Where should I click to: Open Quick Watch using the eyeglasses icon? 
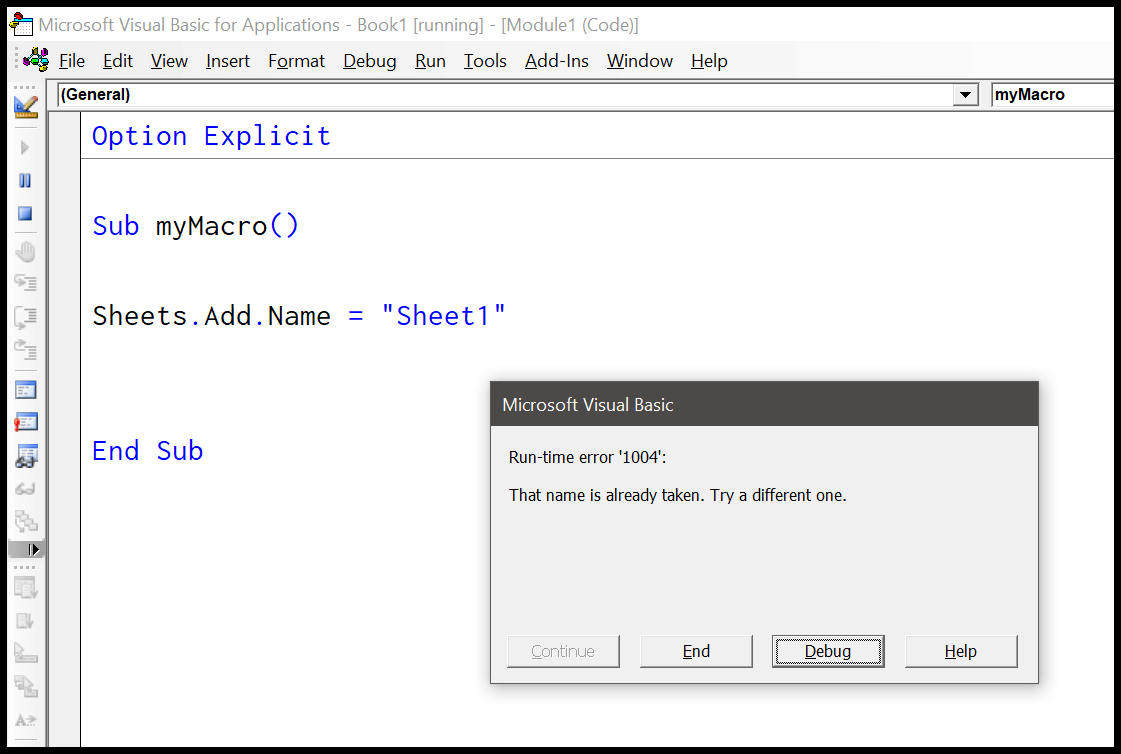(x=26, y=488)
